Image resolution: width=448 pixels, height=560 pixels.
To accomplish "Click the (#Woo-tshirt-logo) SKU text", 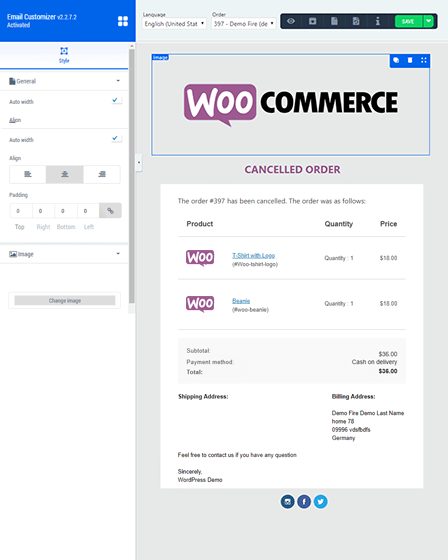I will coord(255,264).
